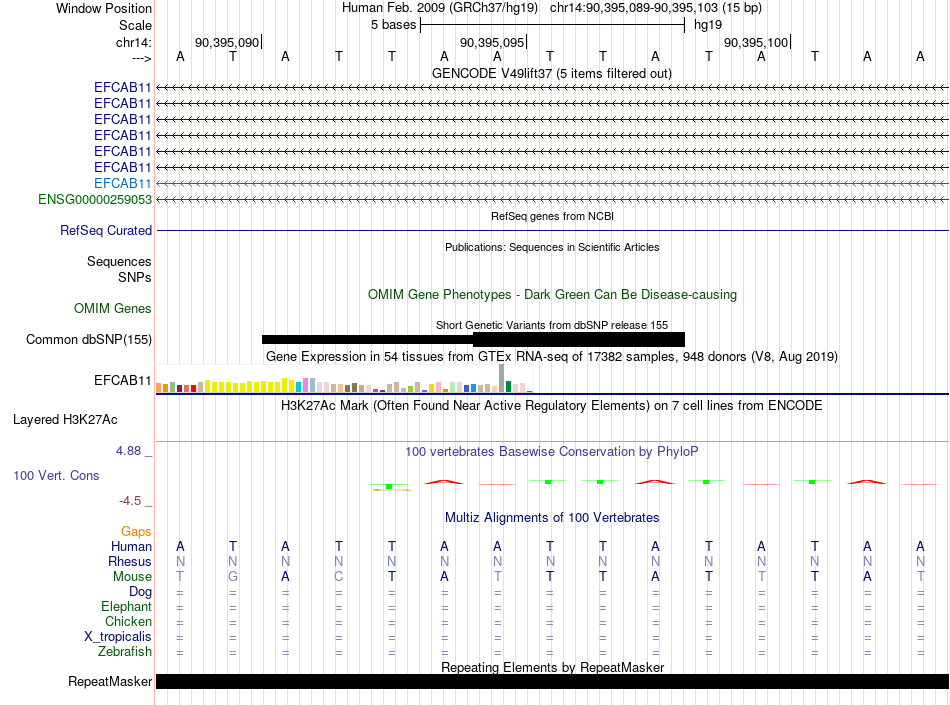Click the Layered H3K27Ac track label
This screenshot has height=705, width=950.
[65, 420]
